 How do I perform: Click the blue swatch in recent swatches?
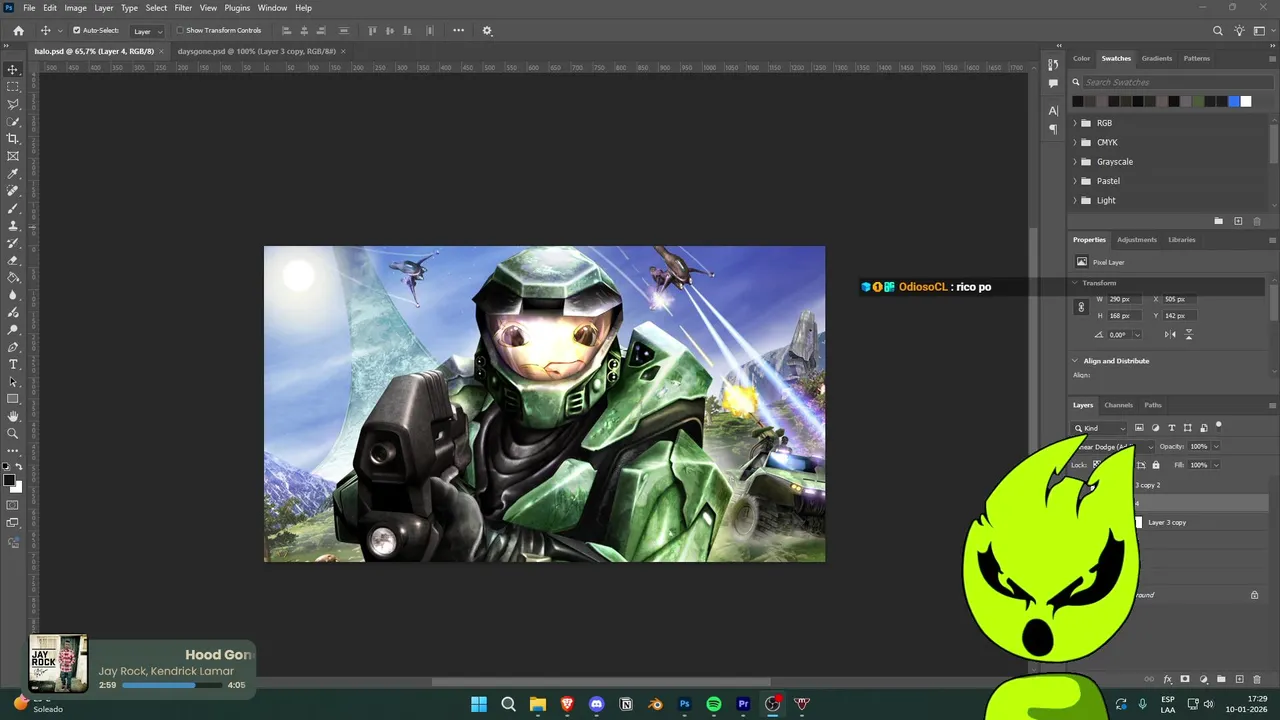1233,101
